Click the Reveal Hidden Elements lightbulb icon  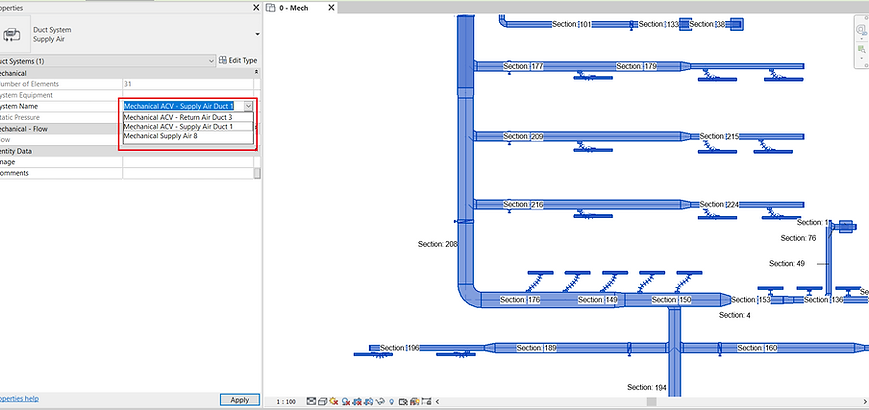click(x=392, y=401)
